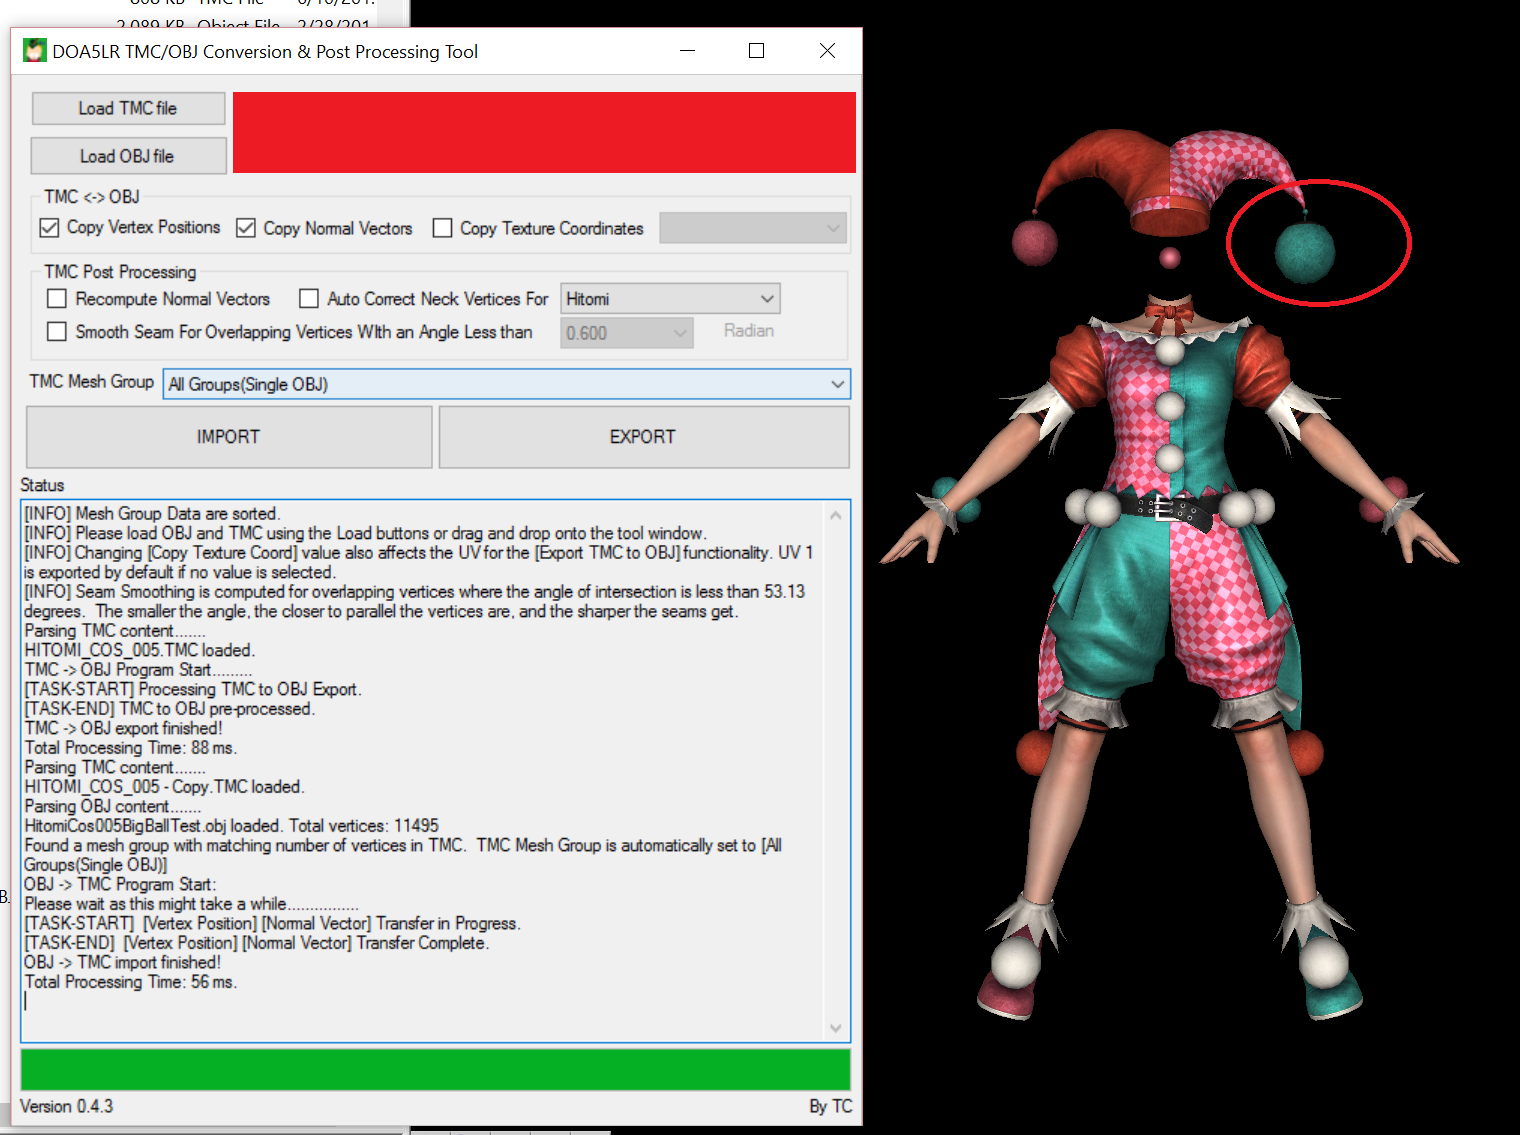Enable Copy Texture Coordinates checkbox
Image resolution: width=1520 pixels, height=1135 pixels.
(x=442, y=228)
